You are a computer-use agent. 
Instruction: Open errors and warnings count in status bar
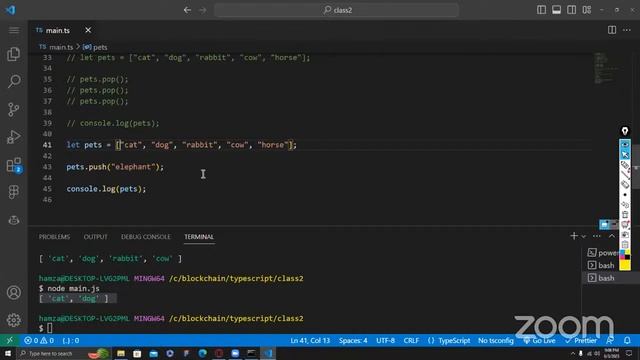(x=39, y=340)
